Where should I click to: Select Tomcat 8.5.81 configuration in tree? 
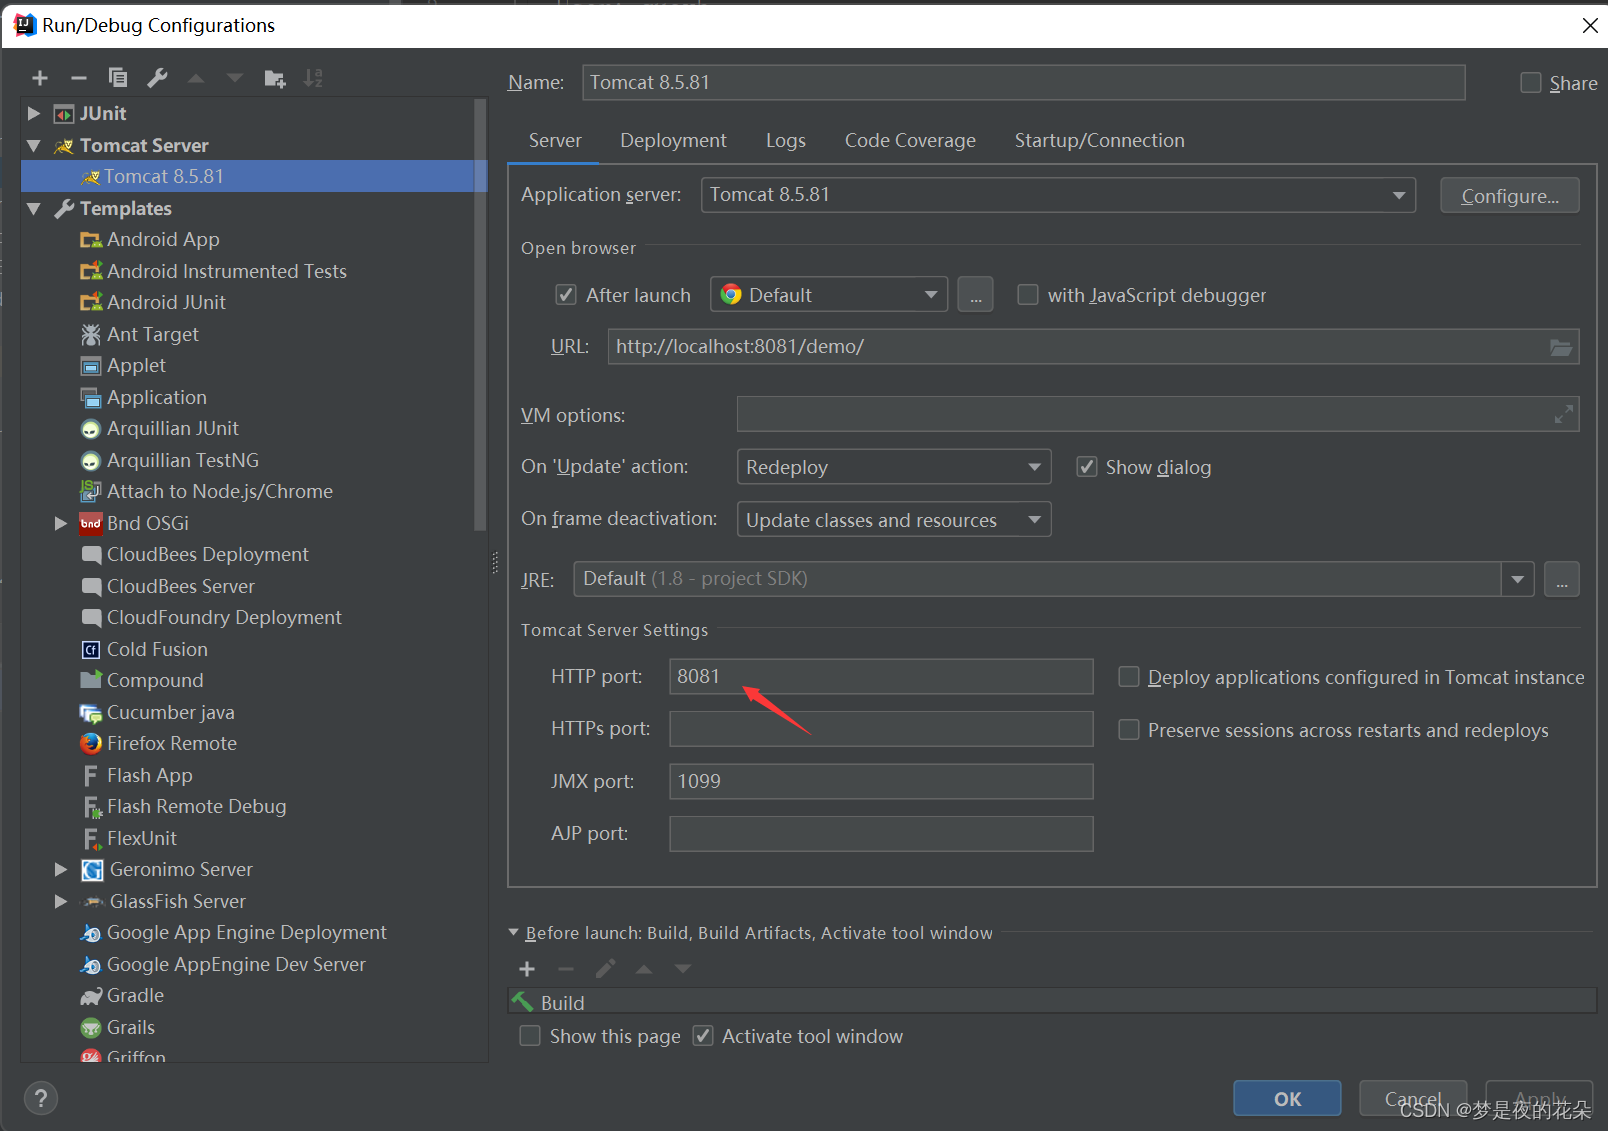(253, 177)
